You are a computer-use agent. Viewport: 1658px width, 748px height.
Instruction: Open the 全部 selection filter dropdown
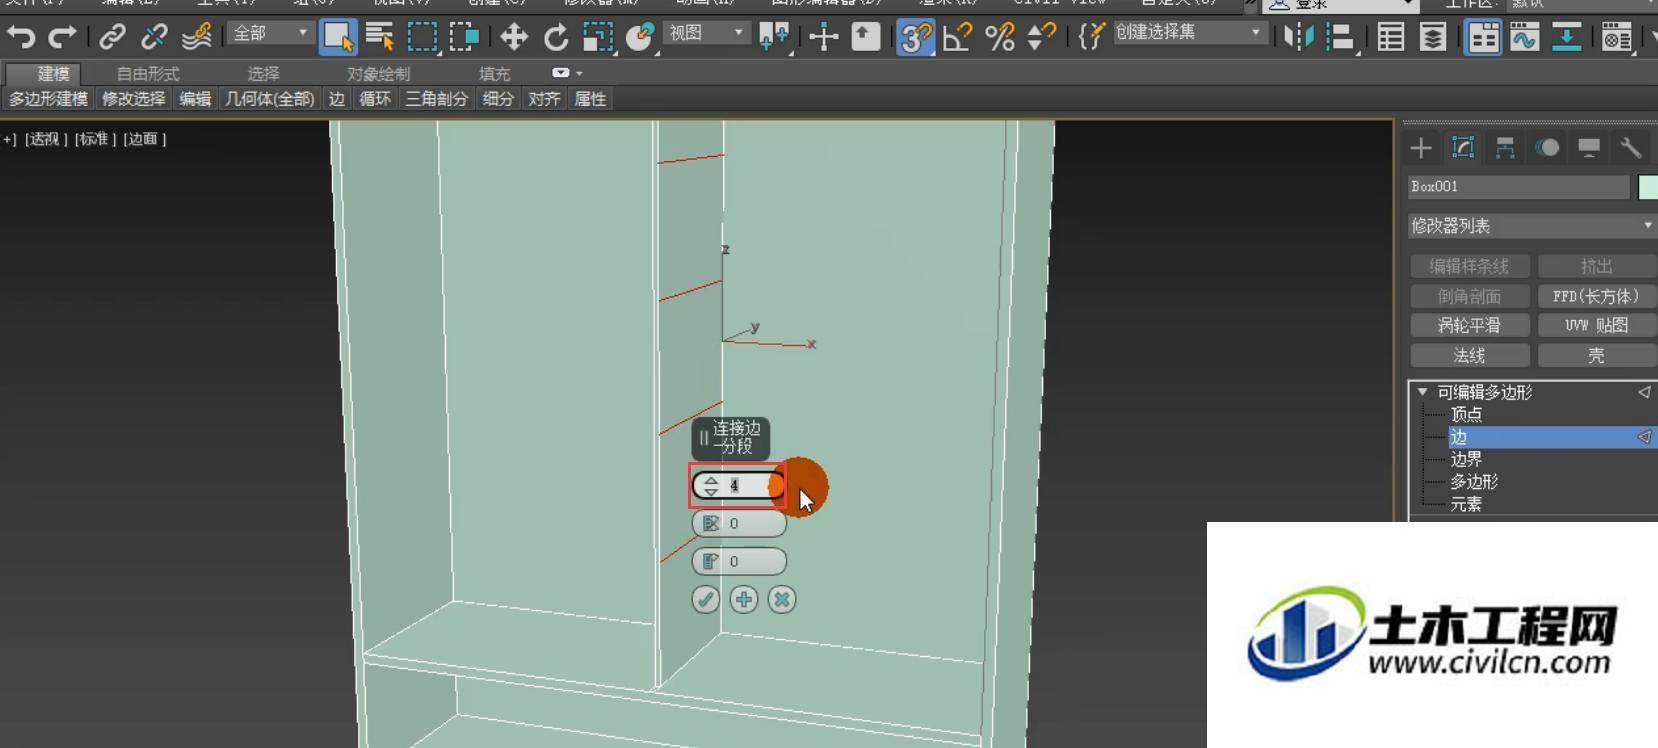[270, 33]
